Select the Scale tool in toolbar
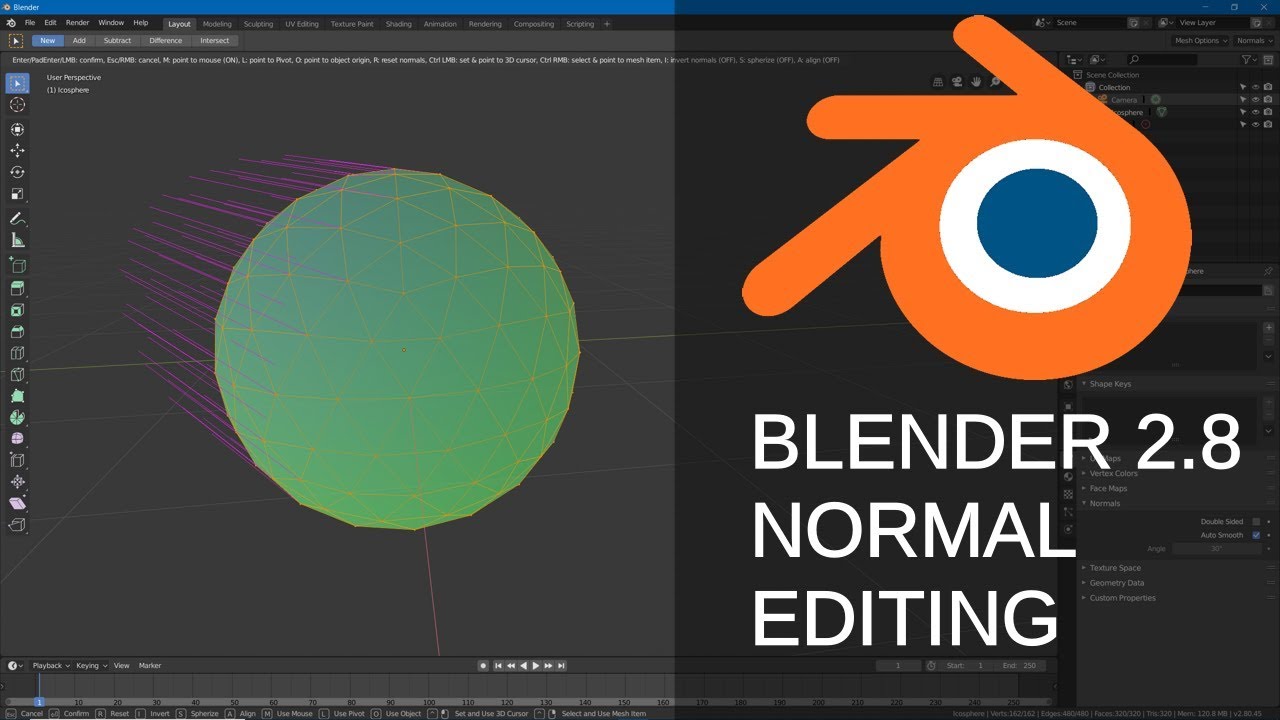The width and height of the screenshot is (1280, 720). tap(17, 194)
